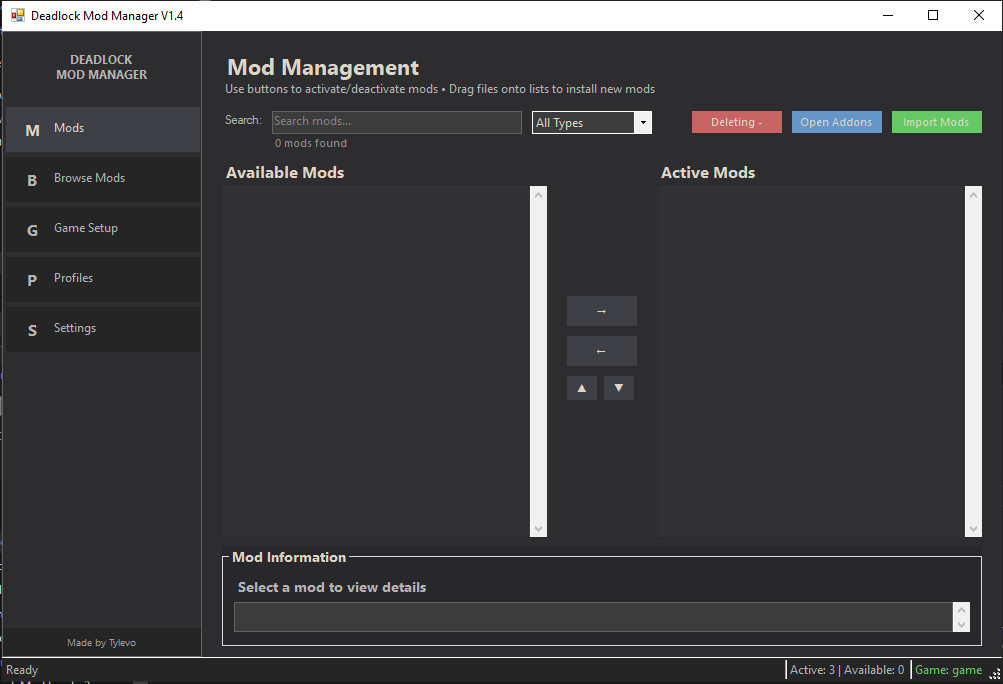1003x684 pixels.
Task: Click the Game: game status bar indicator
Action: (x=951, y=670)
